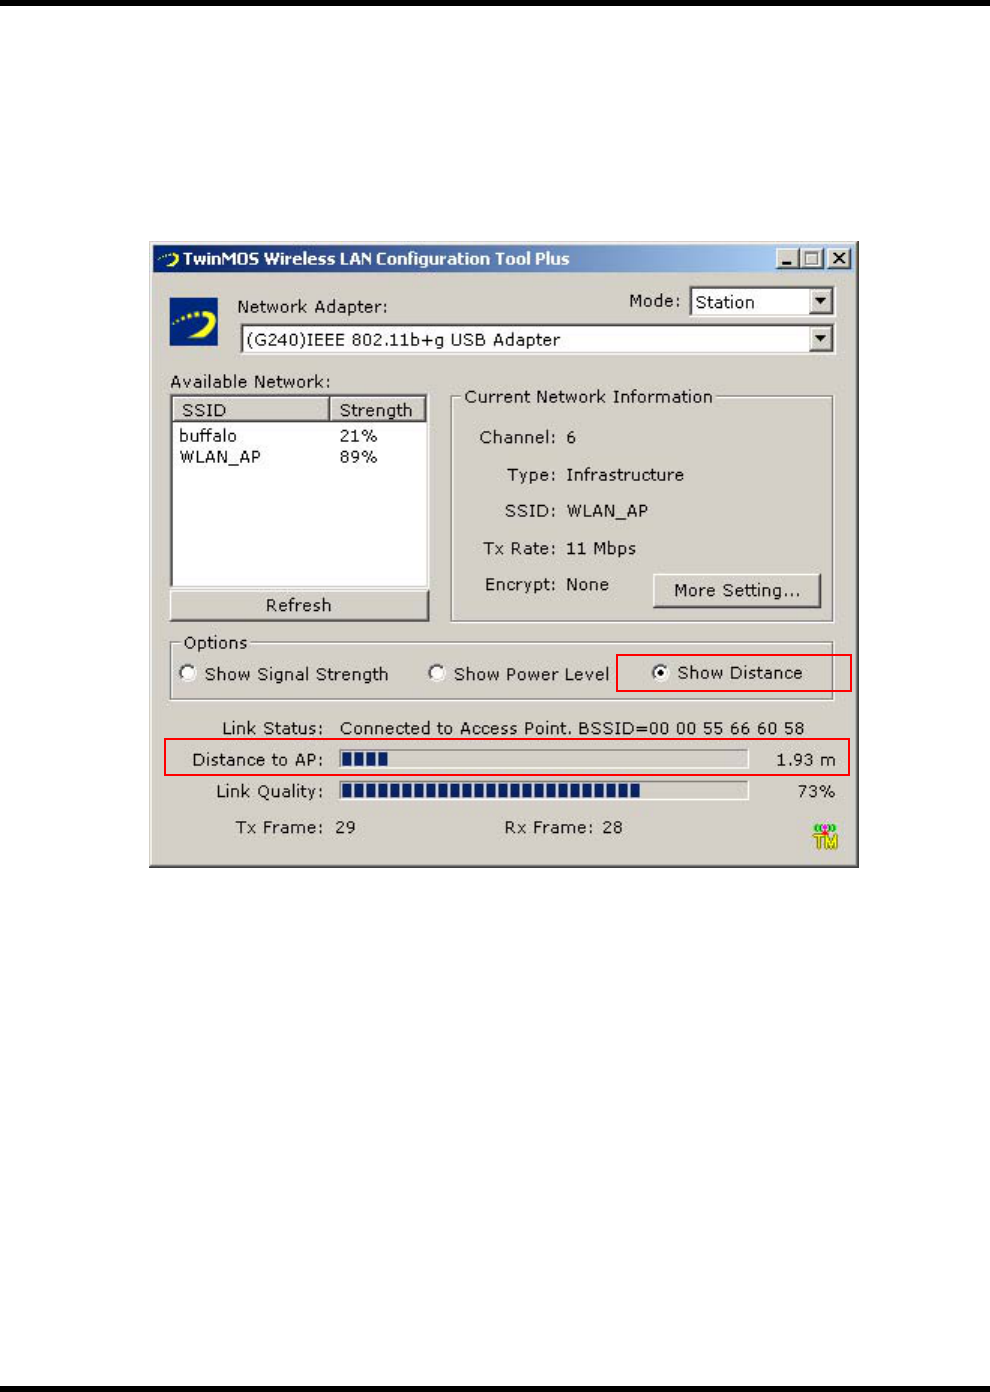Image resolution: width=990 pixels, height=1392 pixels.
Task: Refresh the available network list
Action: tap(299, 605)
